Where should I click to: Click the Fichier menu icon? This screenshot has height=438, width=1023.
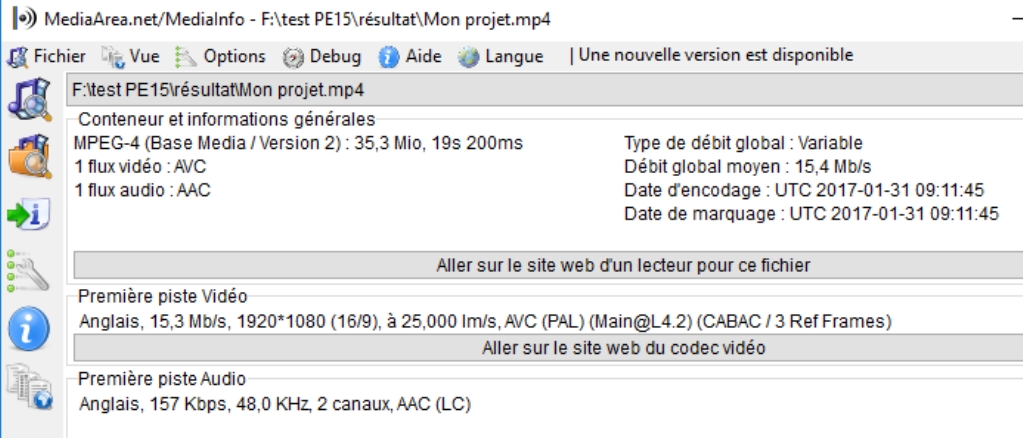(17, 57)
